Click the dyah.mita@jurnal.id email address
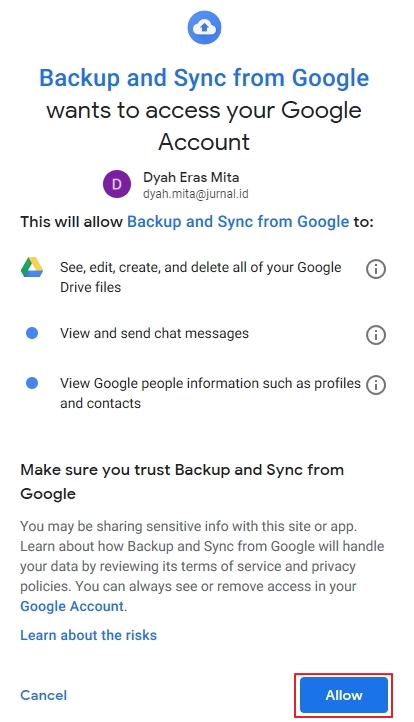Image resolution: width=414 pixels, height=722 pixels. [x=196, y=194]
